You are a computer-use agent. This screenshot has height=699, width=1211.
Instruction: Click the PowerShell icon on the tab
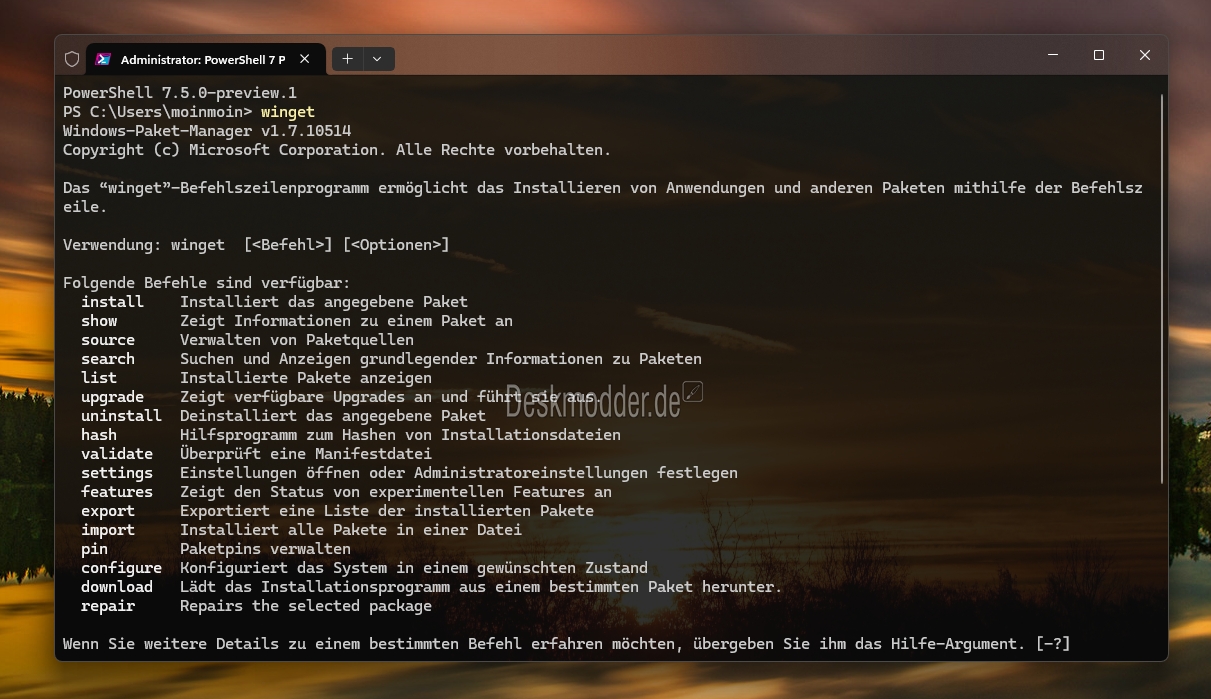[x=103, y=59]
